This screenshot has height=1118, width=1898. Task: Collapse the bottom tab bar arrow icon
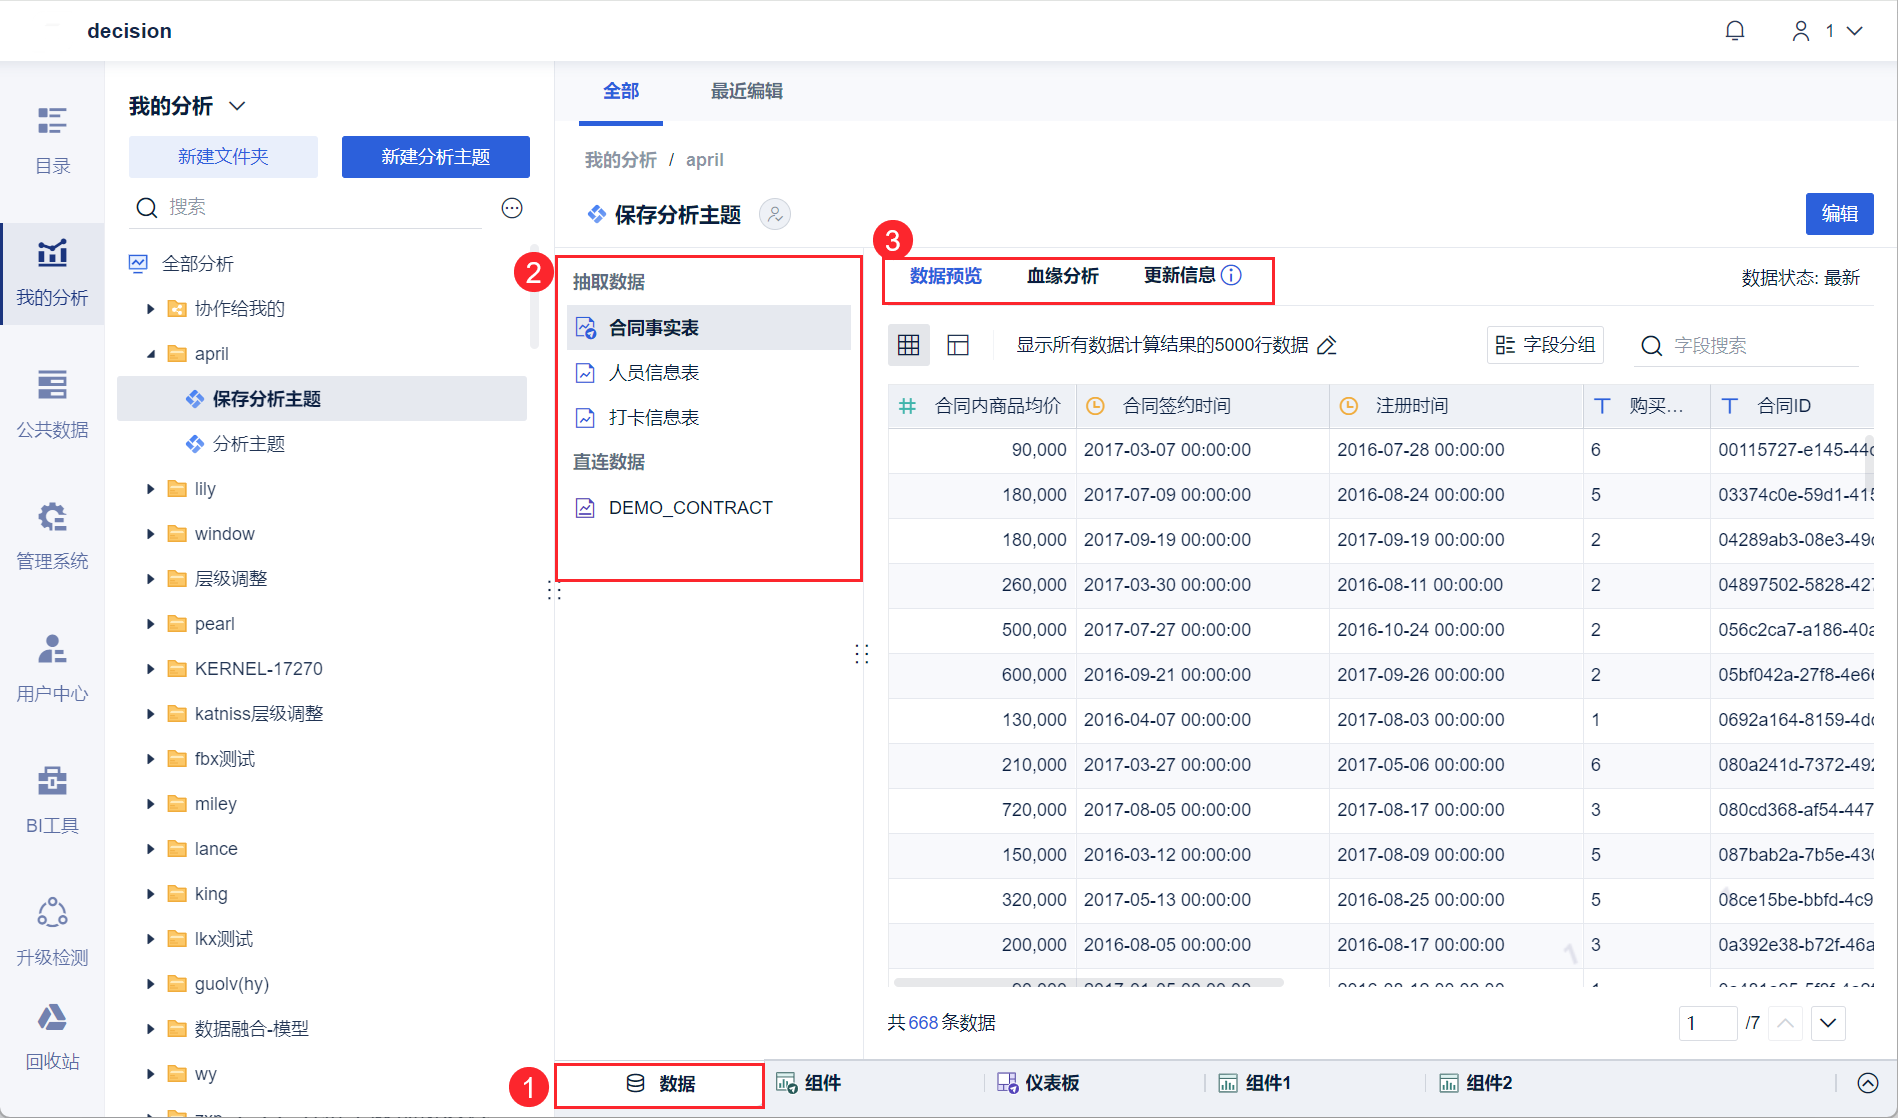(x=1867, y=1083)
